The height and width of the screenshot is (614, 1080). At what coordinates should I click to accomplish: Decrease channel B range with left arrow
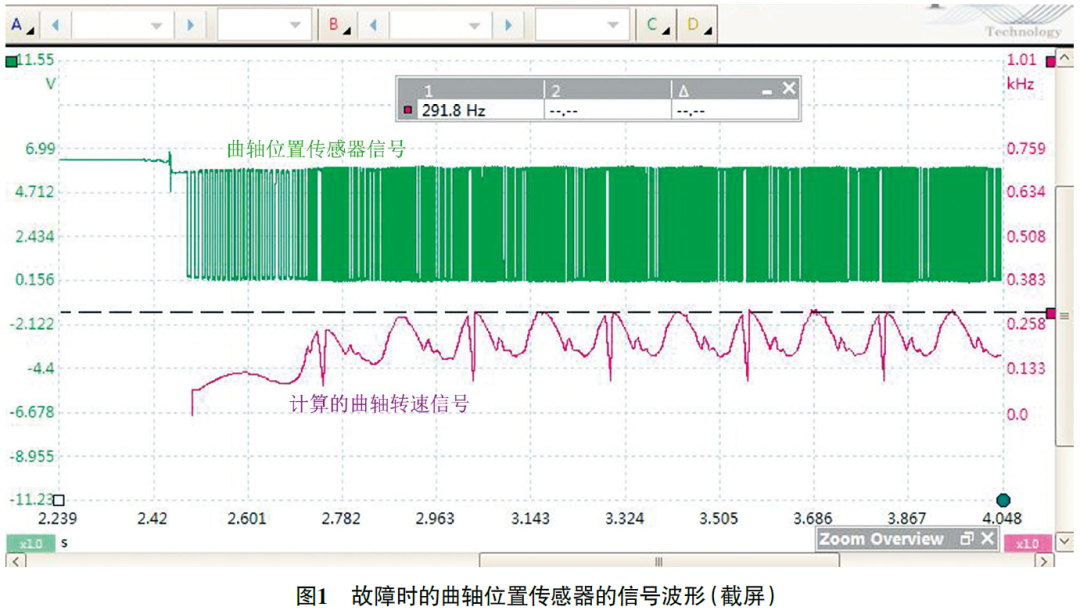373,25
